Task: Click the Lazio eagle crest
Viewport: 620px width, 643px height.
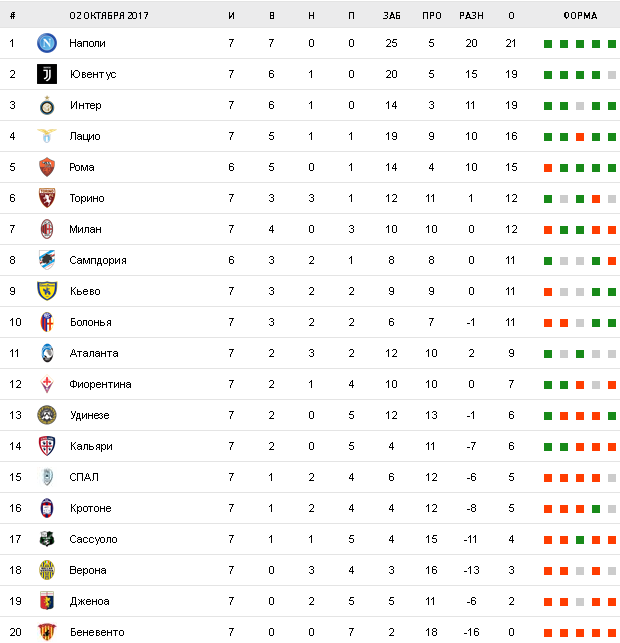Action: coord(46,136)
